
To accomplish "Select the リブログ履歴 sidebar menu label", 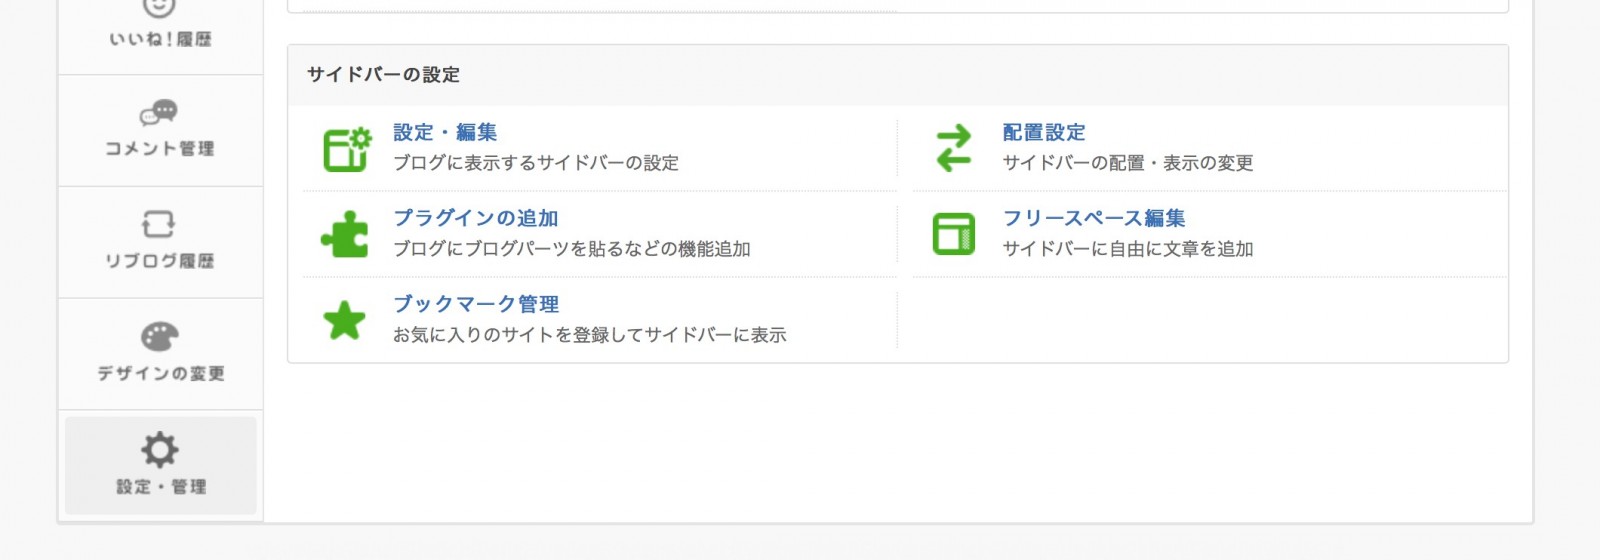I will tap(160, 261).
